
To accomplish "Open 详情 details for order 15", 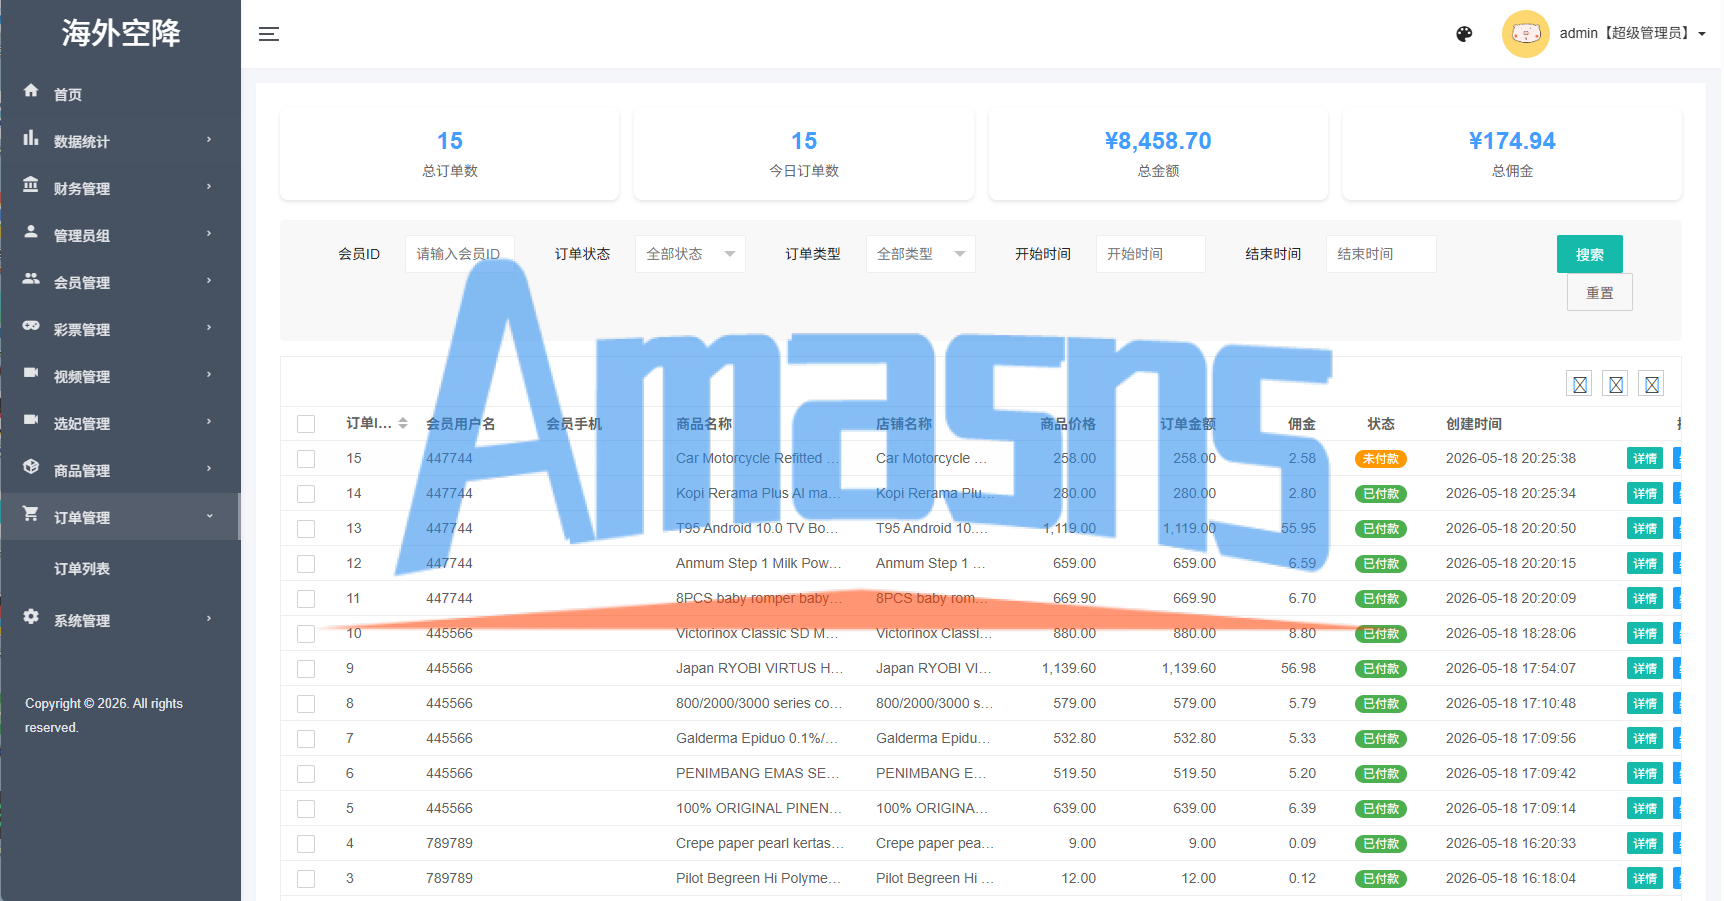I will [1645, 459].
